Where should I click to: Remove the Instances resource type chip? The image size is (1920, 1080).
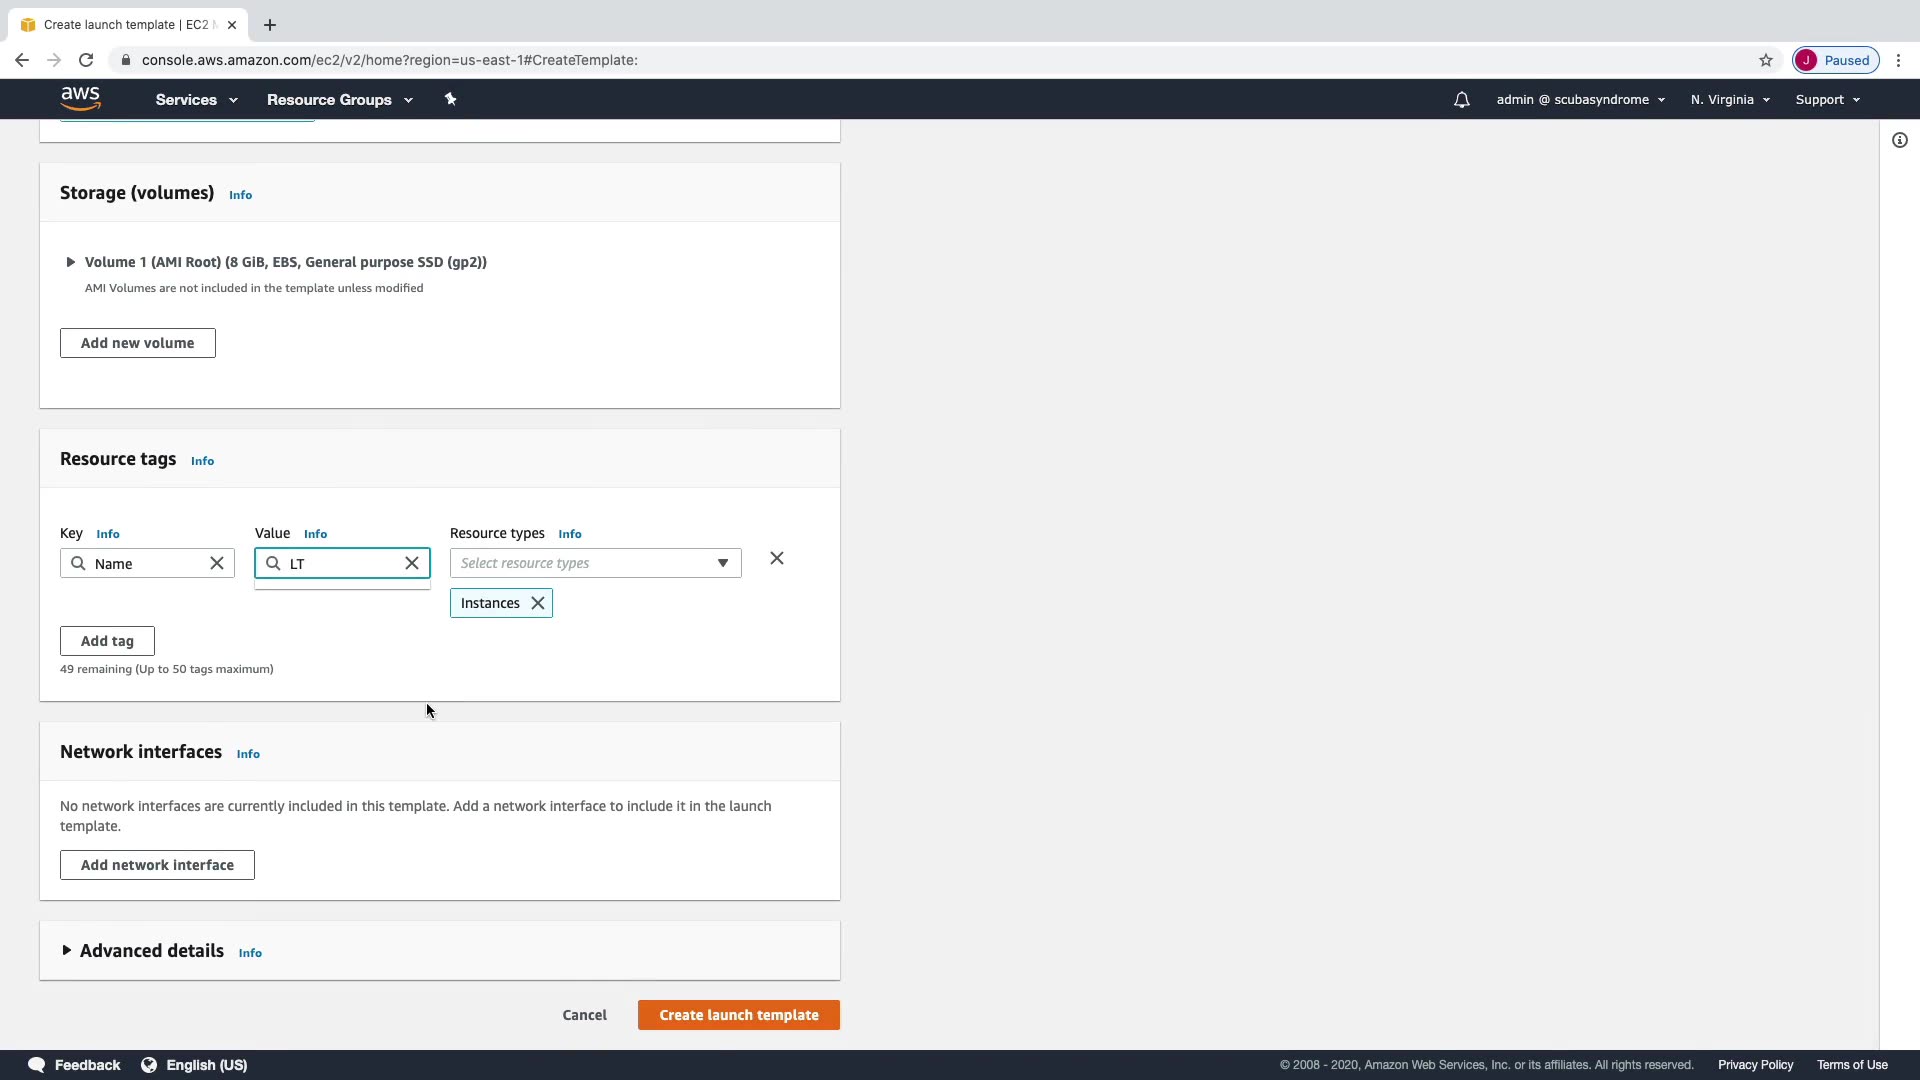tap(538, 603)
